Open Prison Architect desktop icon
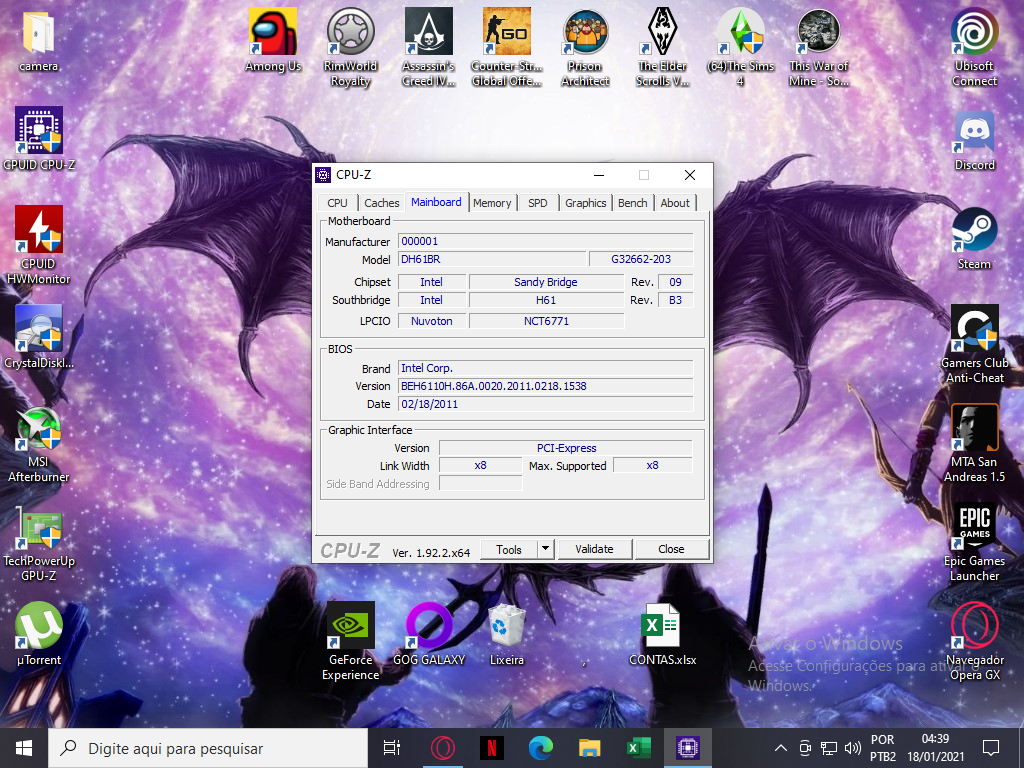Image resolution: width=1024 pixels, height=768 pixels. pyautogui.click(x=585, y=48)
